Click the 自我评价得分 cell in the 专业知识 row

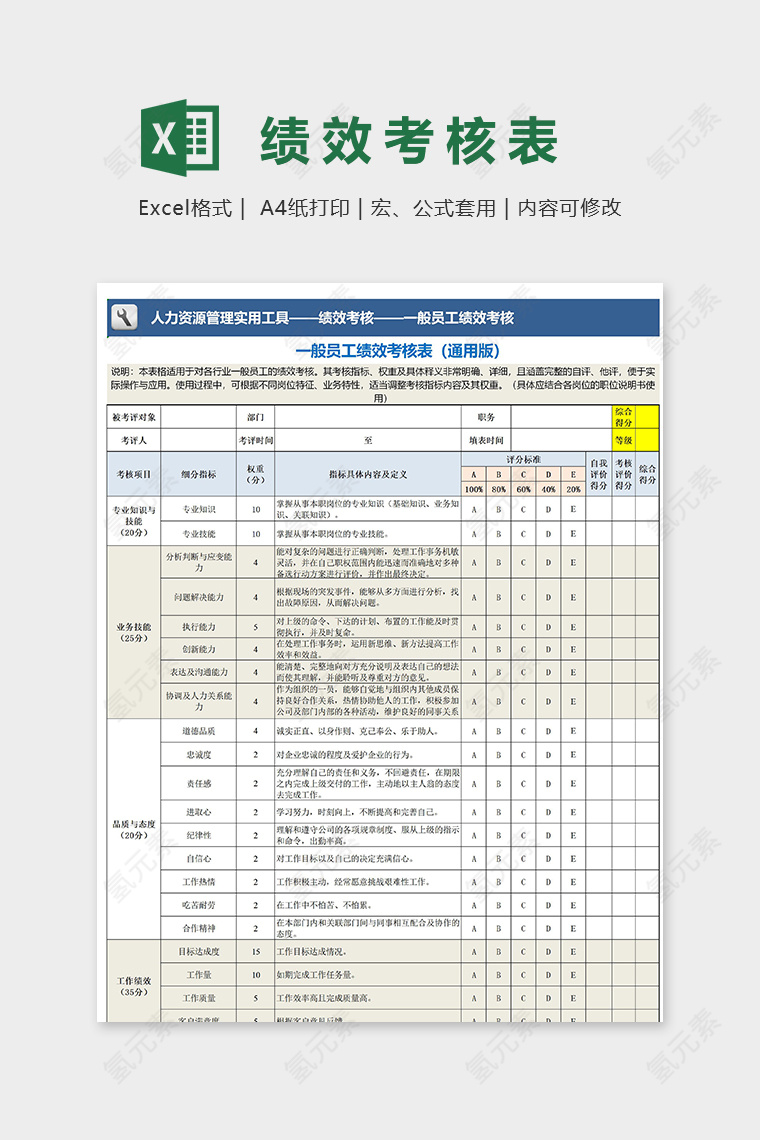click(599, 509)
